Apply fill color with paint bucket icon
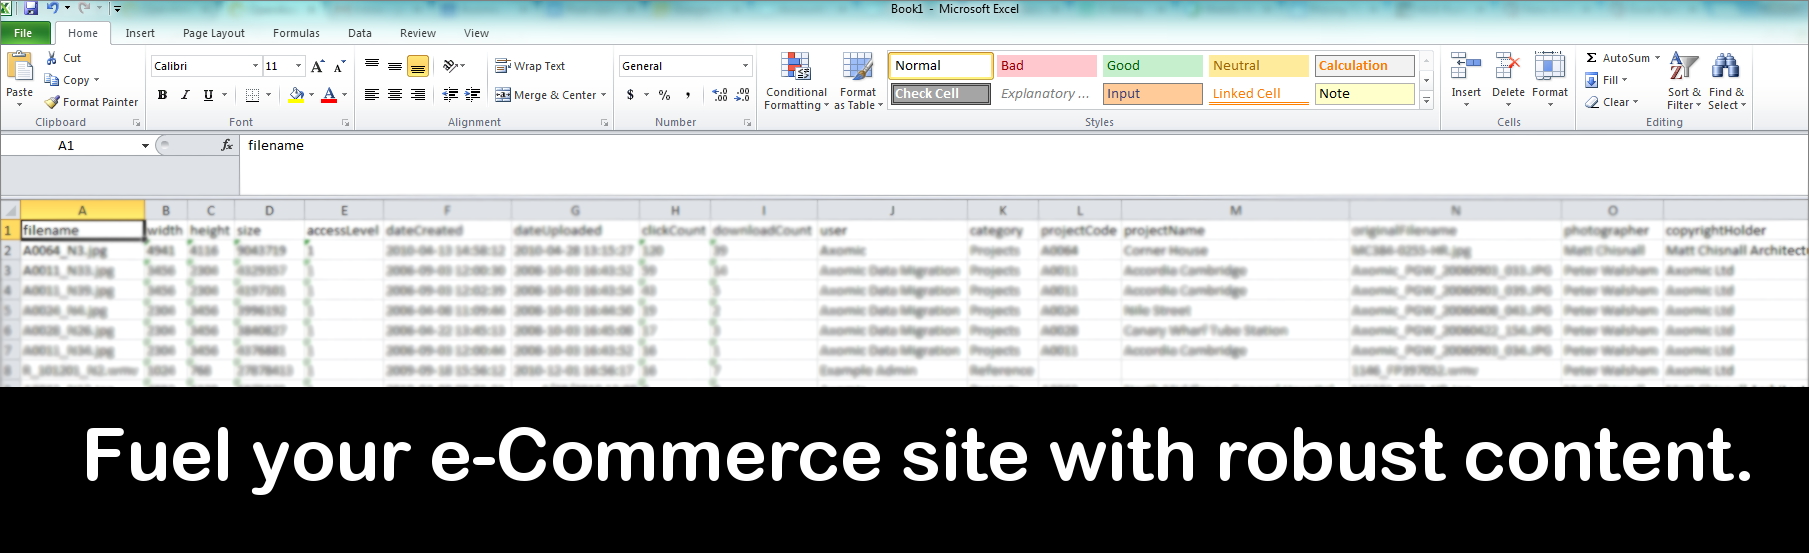Viewport: 1809px width, 553px height. 296,95
